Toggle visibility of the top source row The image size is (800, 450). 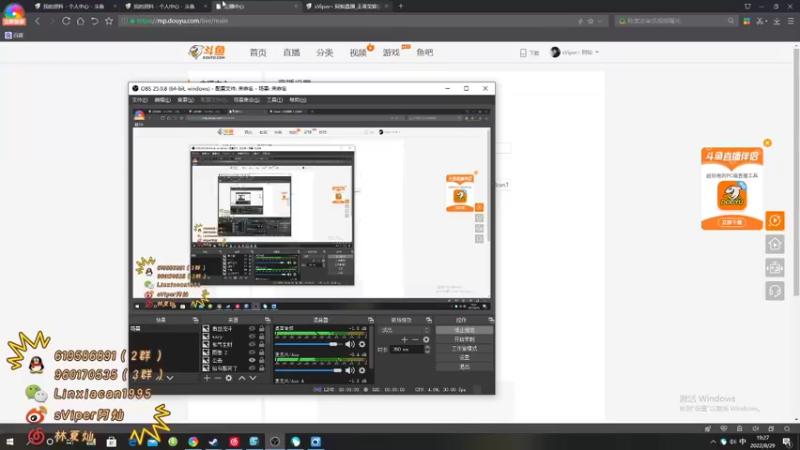(x=252, y=329)
